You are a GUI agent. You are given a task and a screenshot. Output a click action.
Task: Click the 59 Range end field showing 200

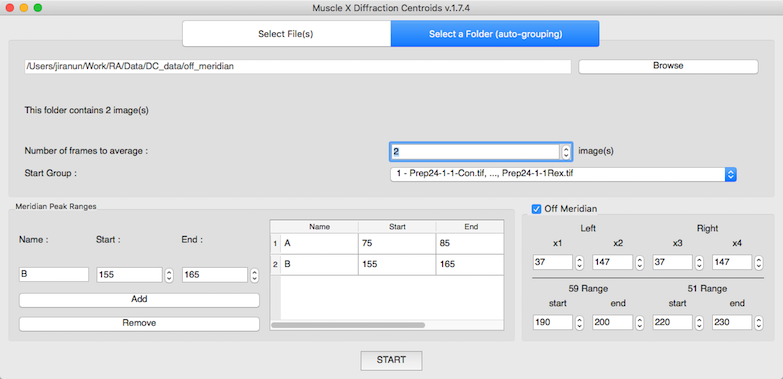click(613, 322)
